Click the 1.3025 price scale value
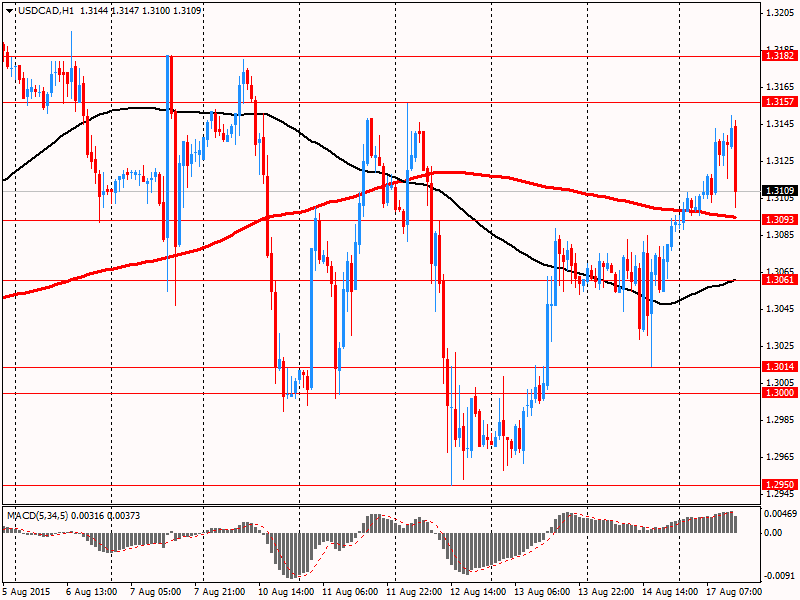 coord(780,346)
